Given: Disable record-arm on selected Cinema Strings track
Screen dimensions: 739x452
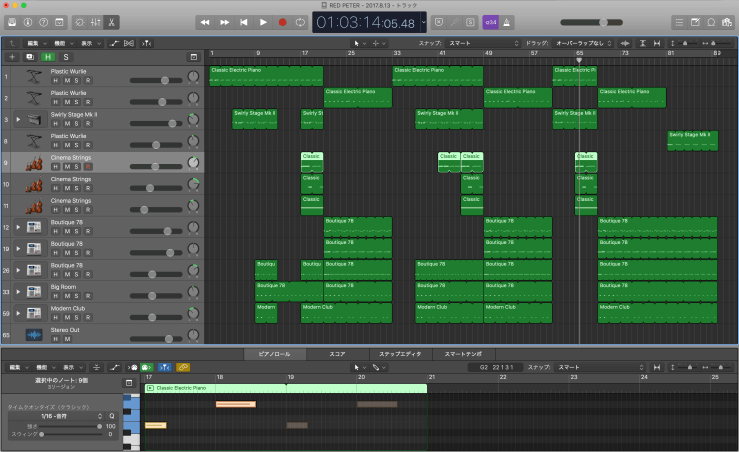Looking at the screenshot, I should pyautogui.click(x=88, y=167).
